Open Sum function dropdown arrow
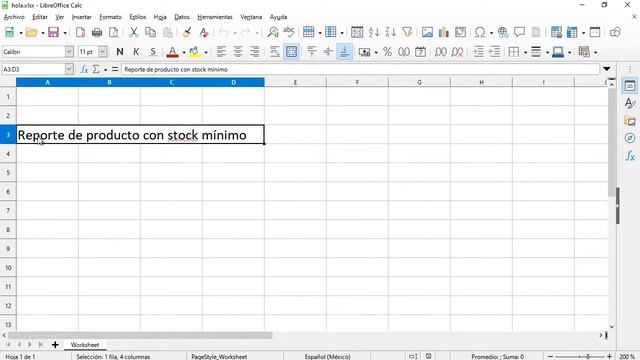Screen dimensions: 640x360 click(105, 70)
